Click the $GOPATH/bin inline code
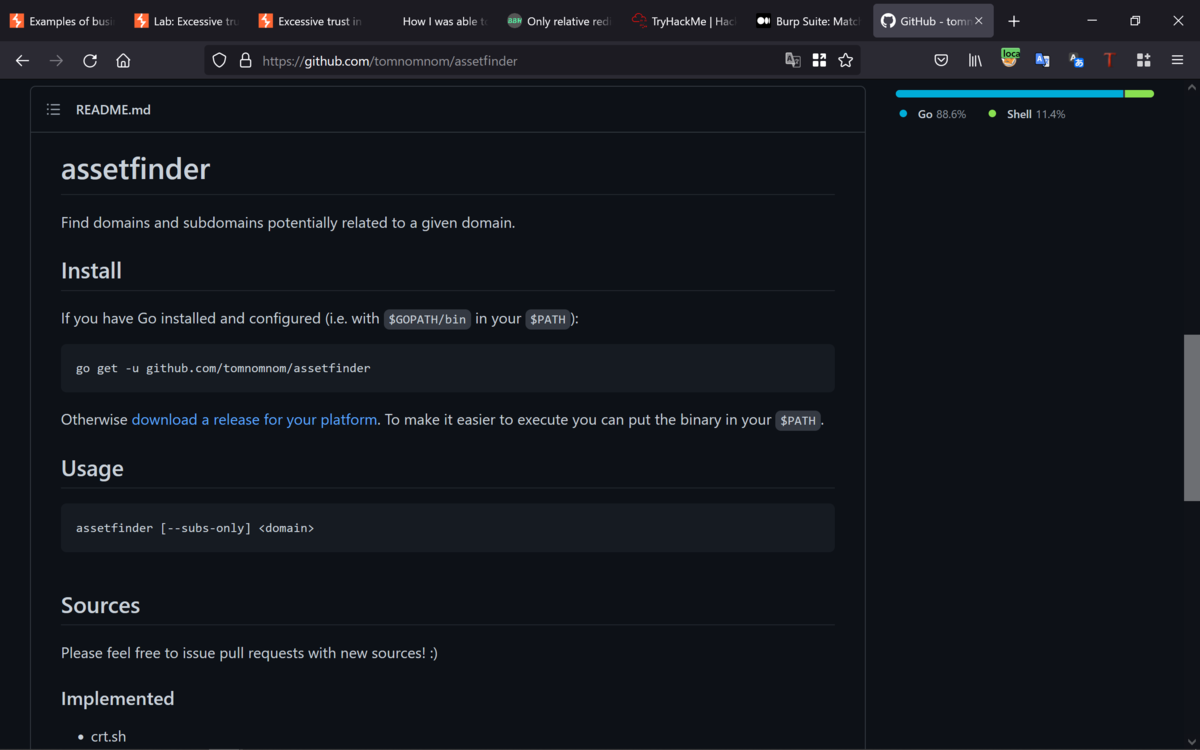 point(427,319)
